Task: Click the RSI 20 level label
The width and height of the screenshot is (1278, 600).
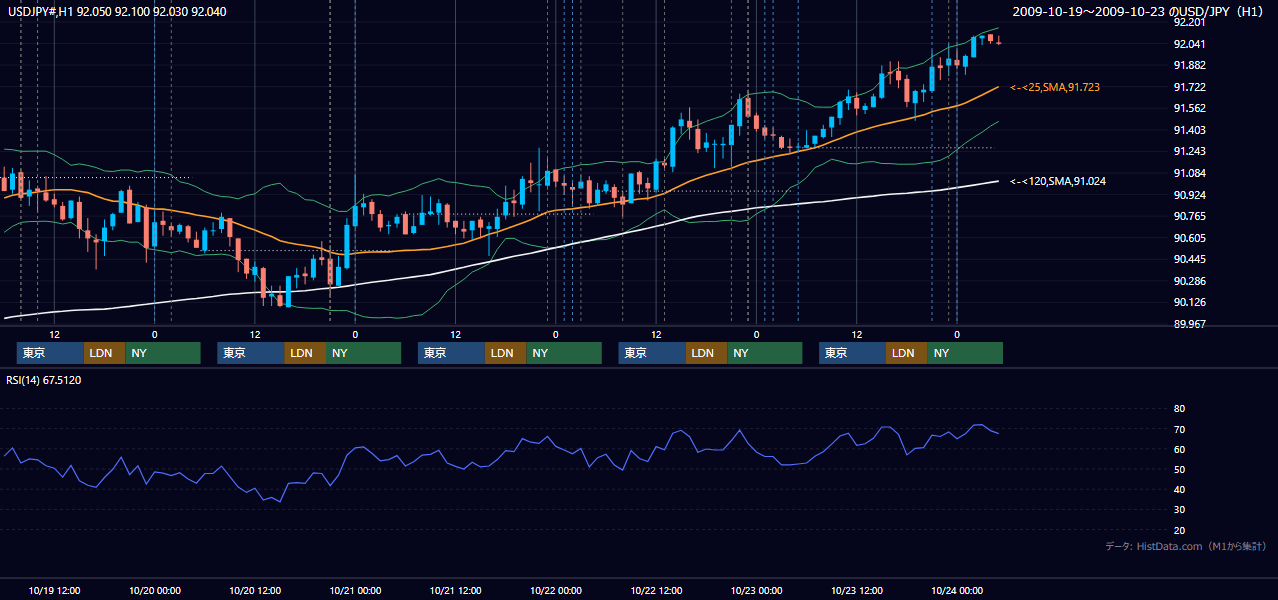Action: click(1179, 530)
